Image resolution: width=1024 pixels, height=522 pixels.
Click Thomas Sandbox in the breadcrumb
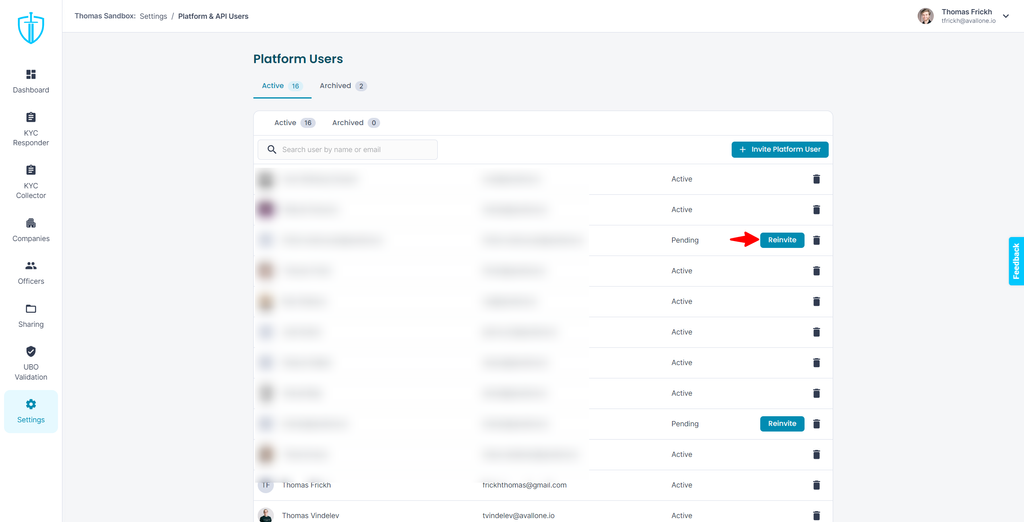104,16
